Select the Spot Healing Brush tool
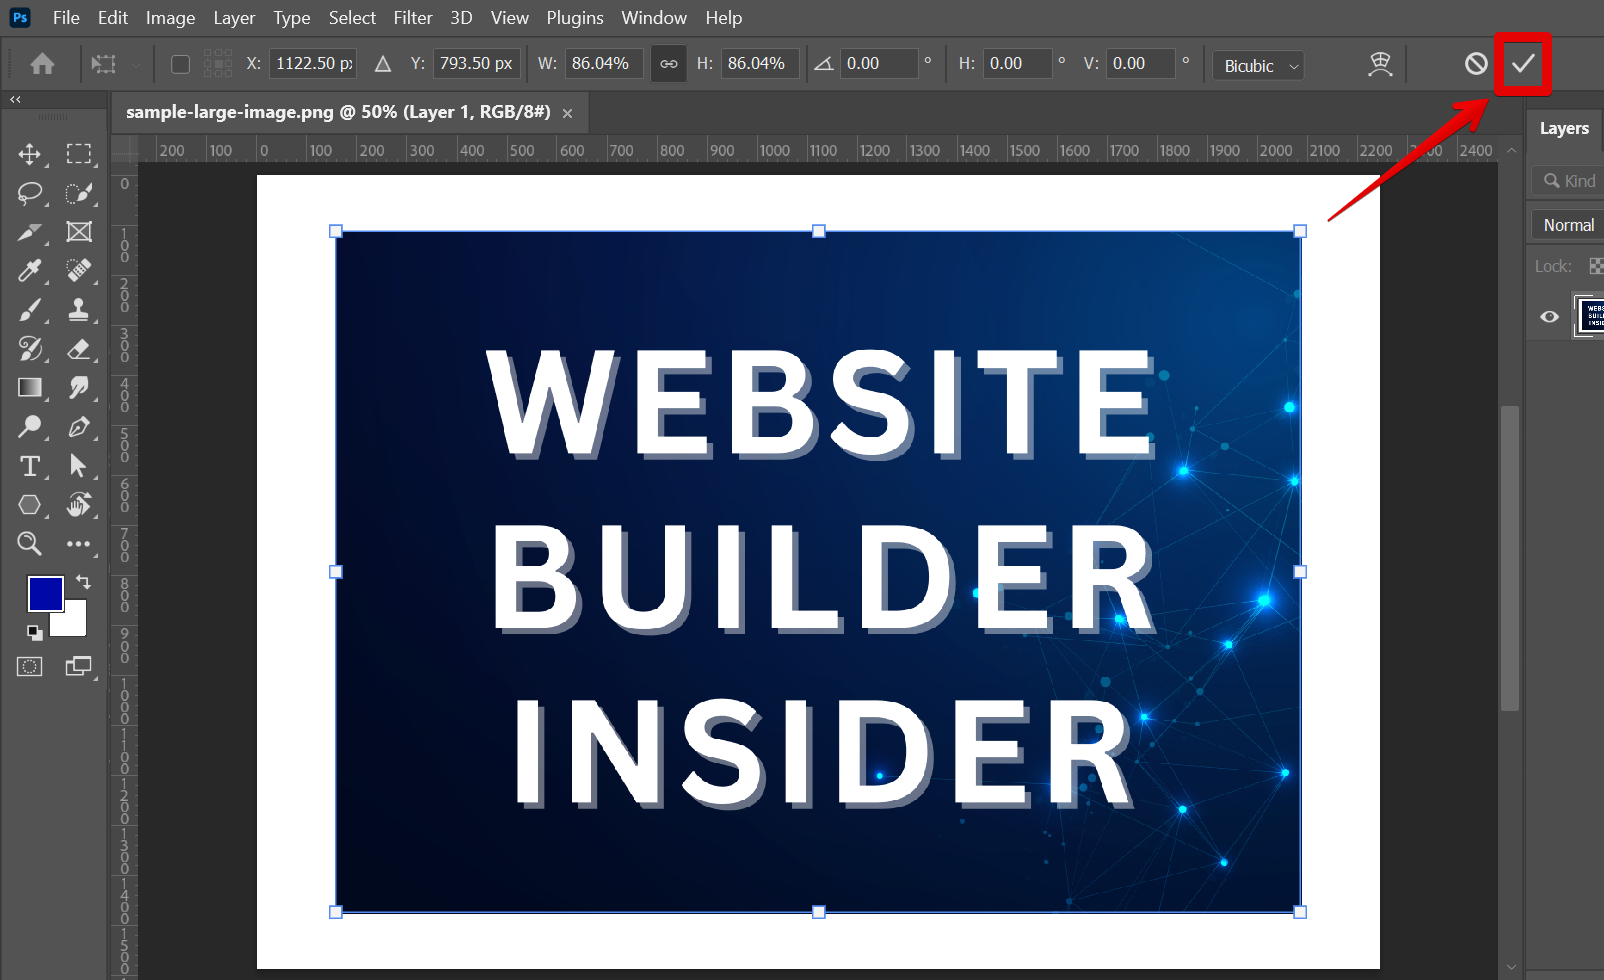1604x980 pixels. coord(79,271)
